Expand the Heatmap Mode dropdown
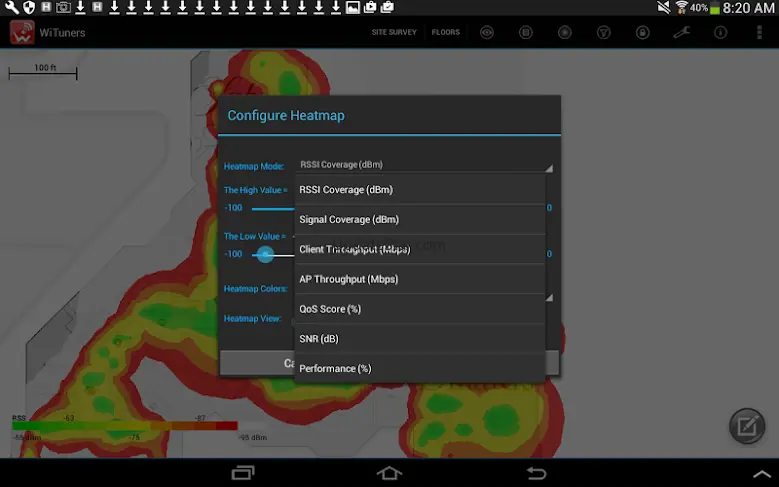Viewport: 779px width, 487px height. pos(425,165)
